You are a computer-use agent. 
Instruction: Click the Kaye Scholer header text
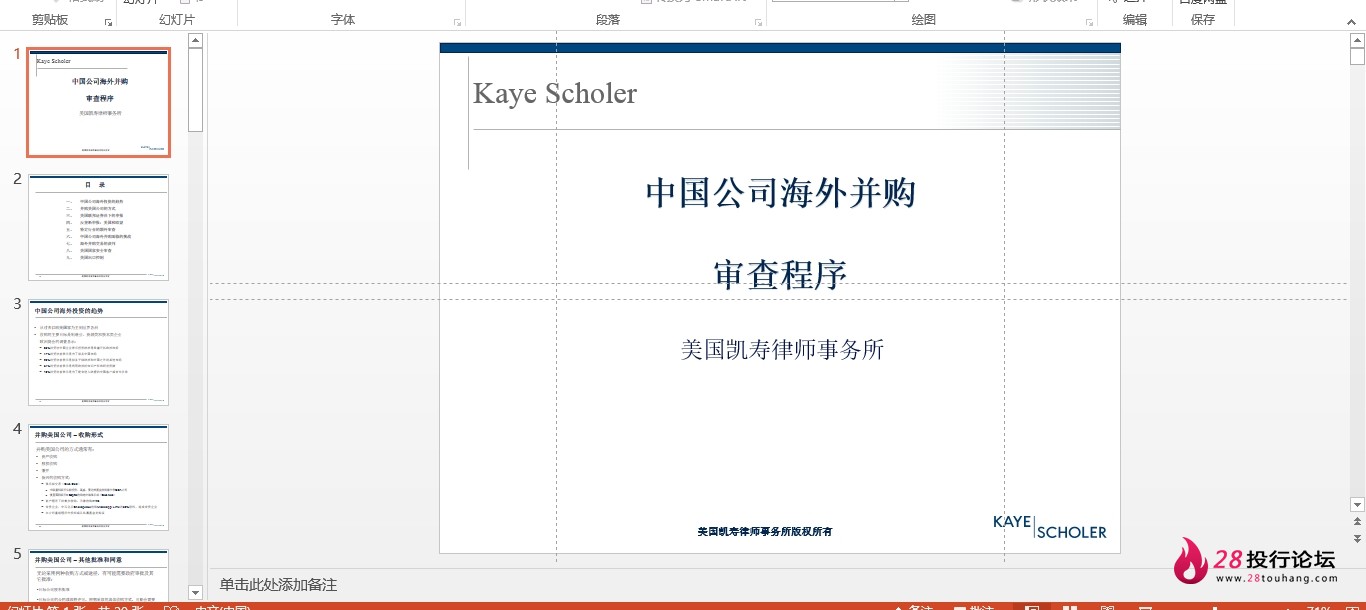coord(555,93)
